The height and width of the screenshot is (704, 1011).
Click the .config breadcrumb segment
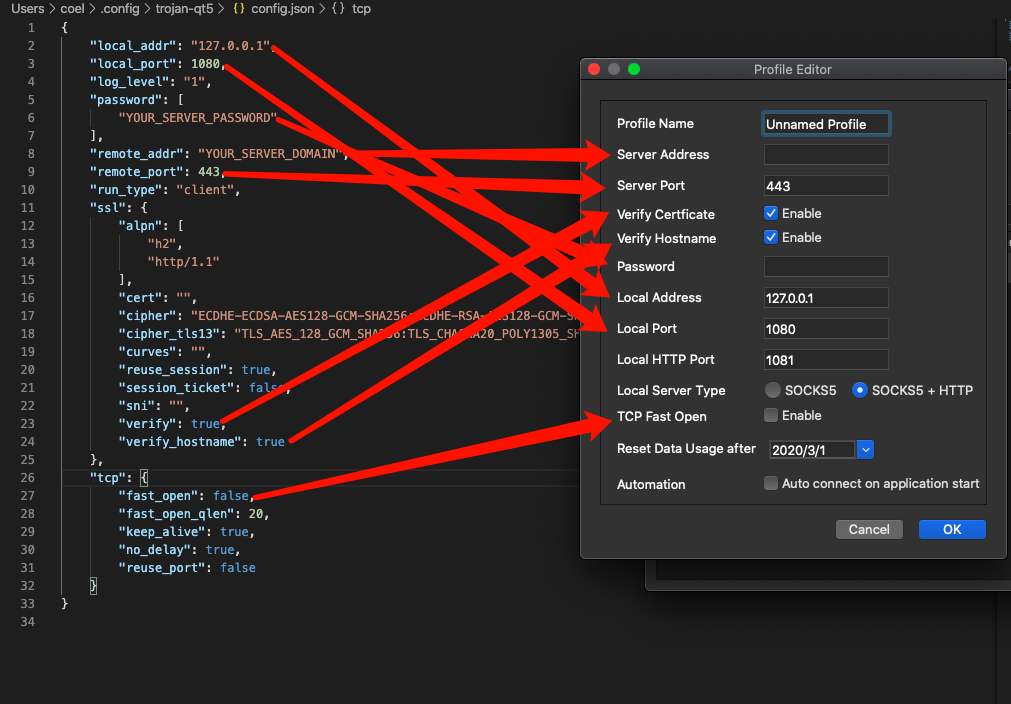coord(120,9)
